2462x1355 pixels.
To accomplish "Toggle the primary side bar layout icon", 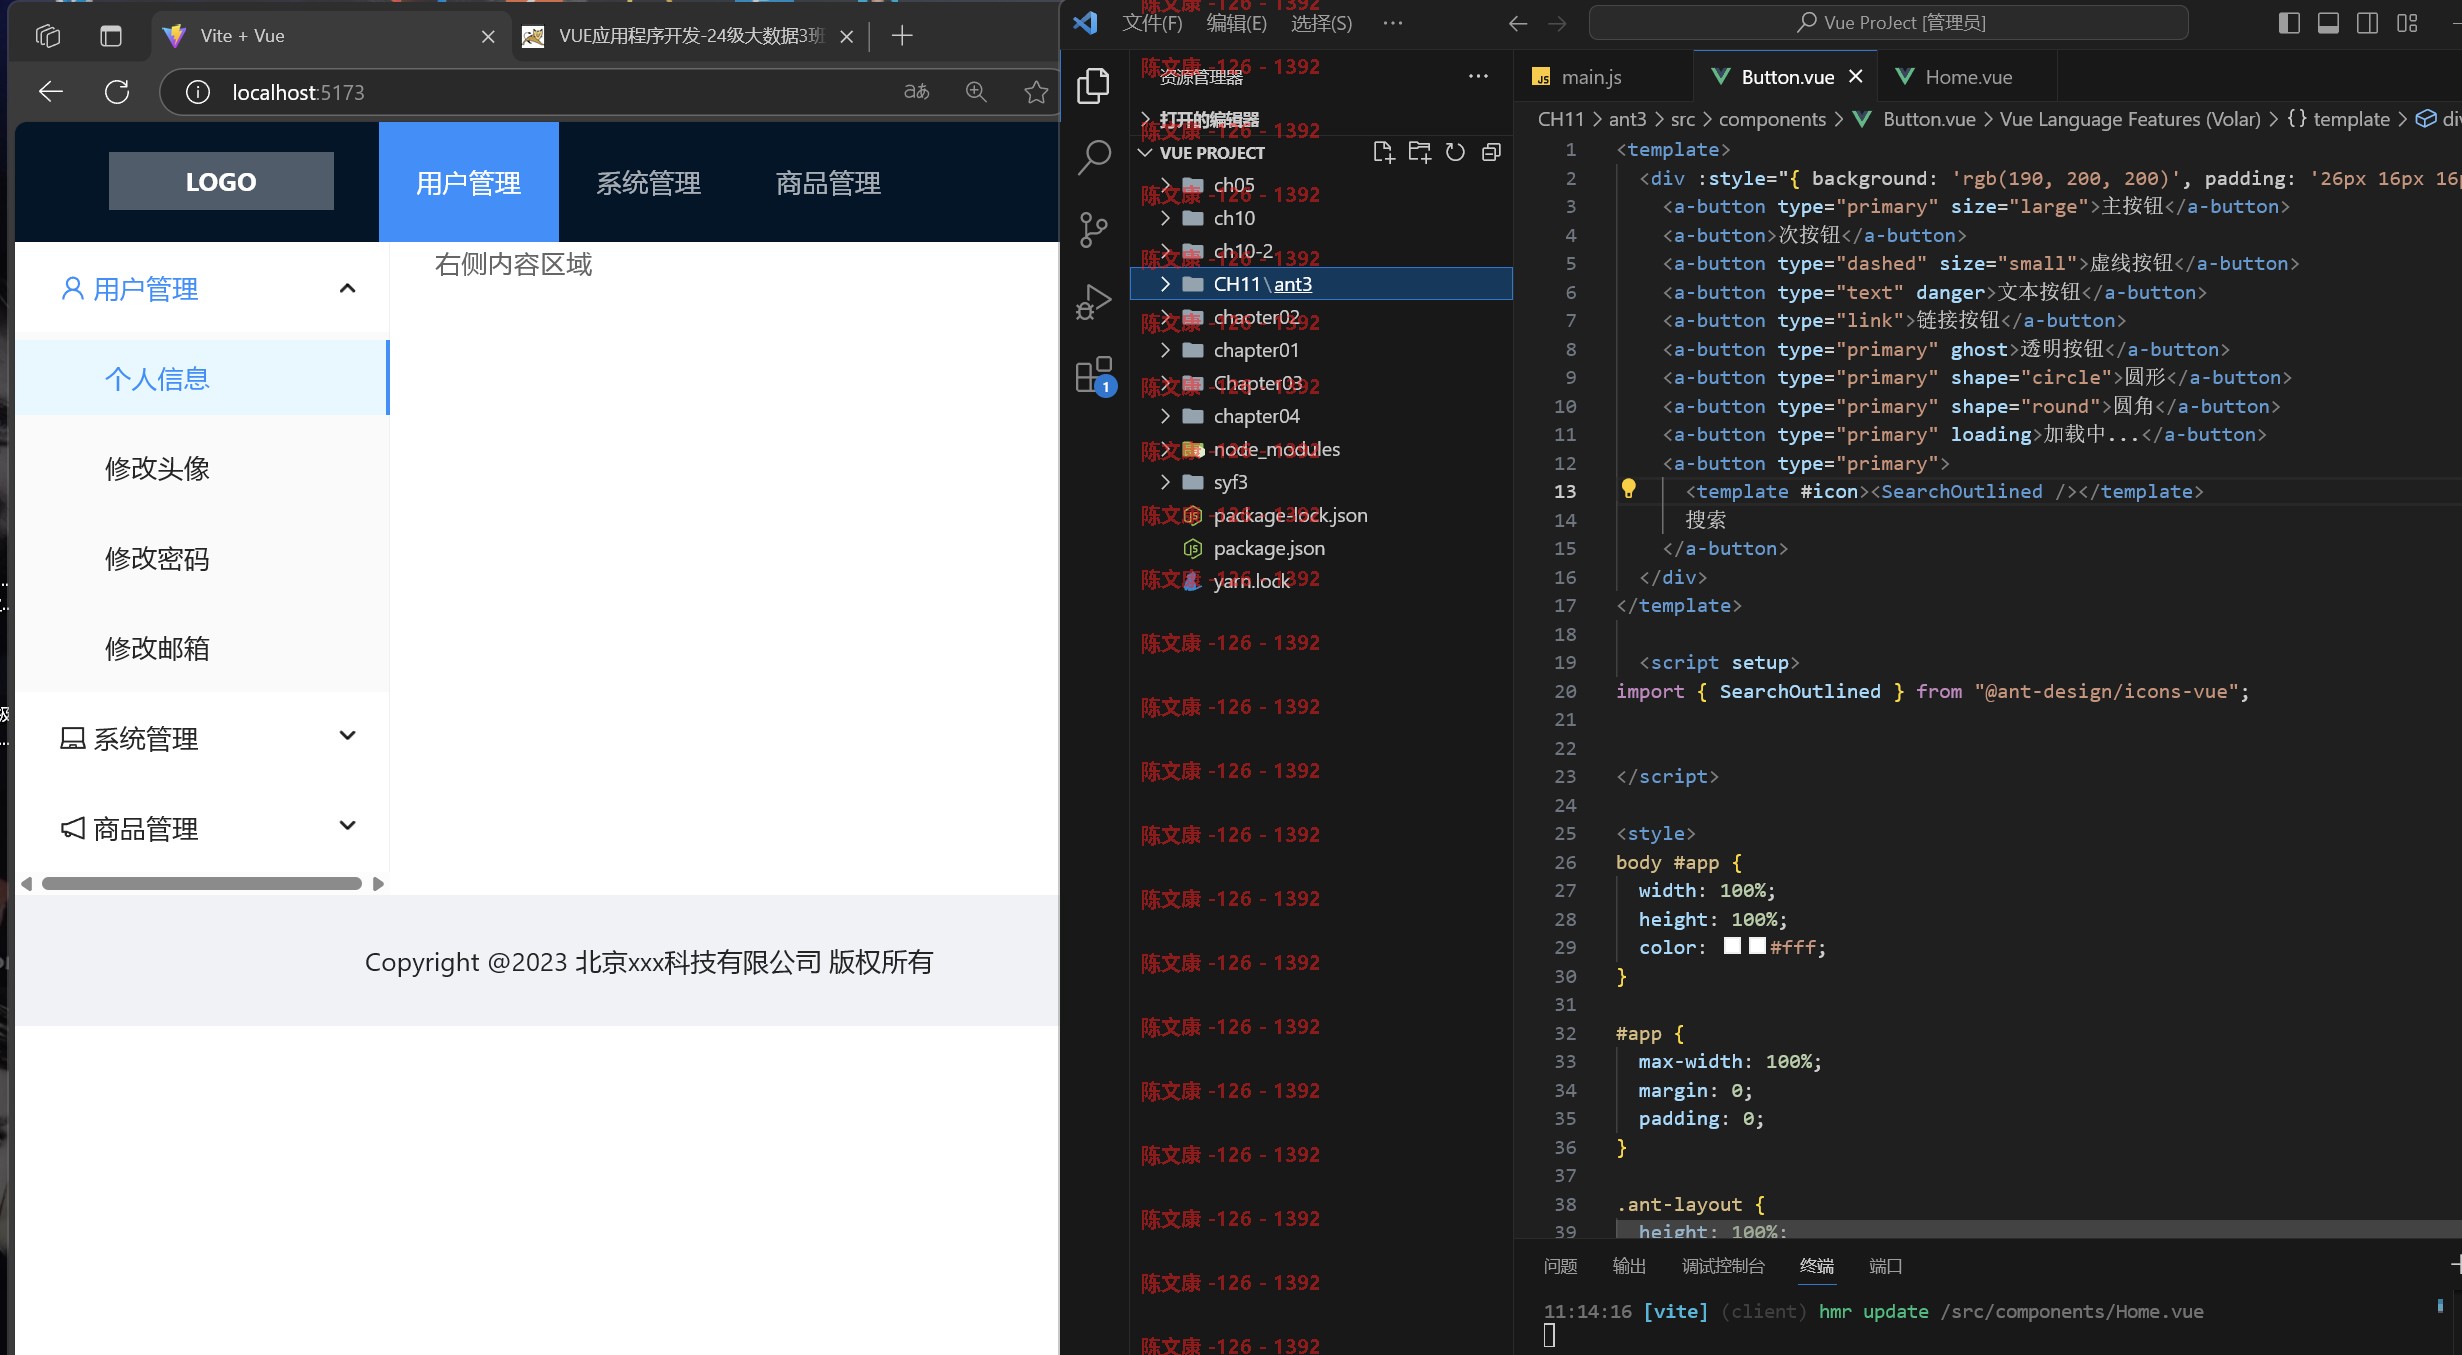I will pos(2289,23).
